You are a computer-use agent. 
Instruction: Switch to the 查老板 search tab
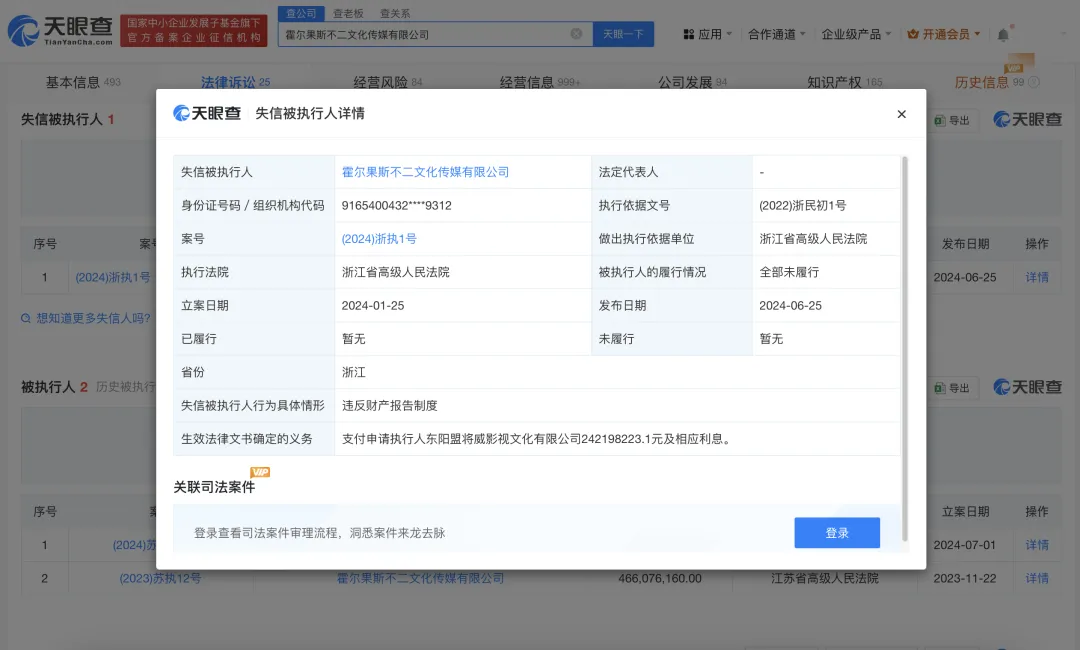coord(348,13)
